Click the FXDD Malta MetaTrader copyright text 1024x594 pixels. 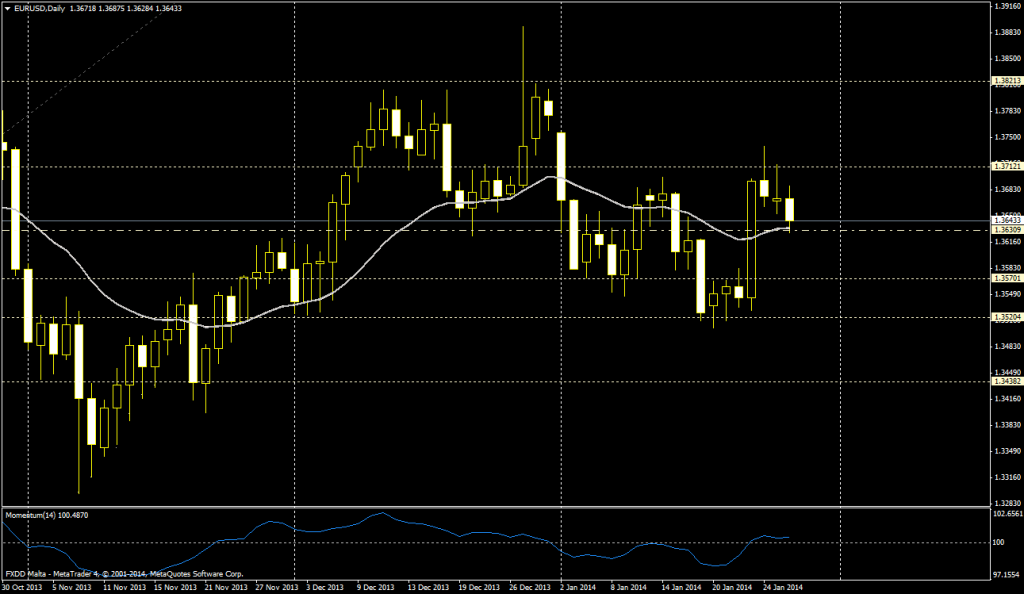click(x=124, y=574)
